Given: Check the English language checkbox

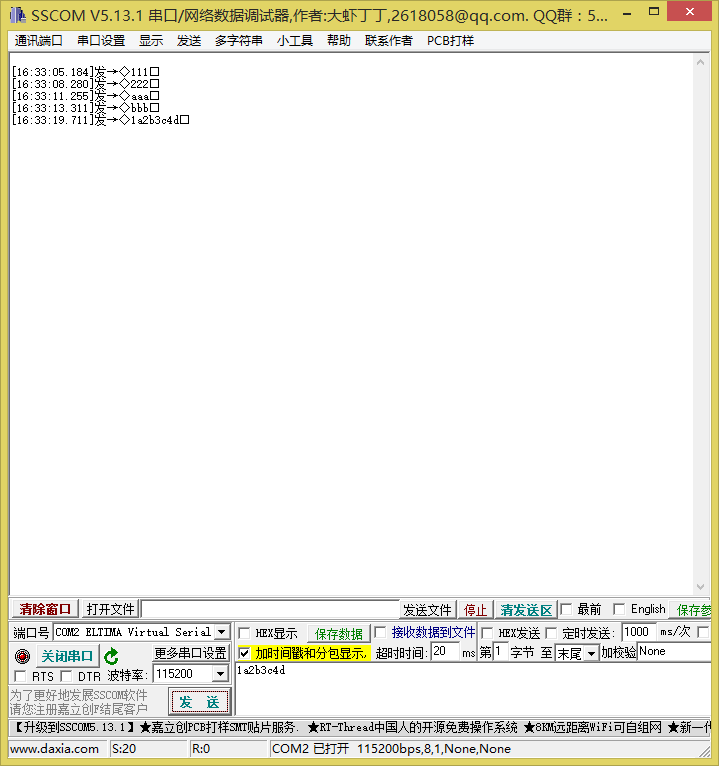Looking at the screenshot, I should [x=619, y=609].
